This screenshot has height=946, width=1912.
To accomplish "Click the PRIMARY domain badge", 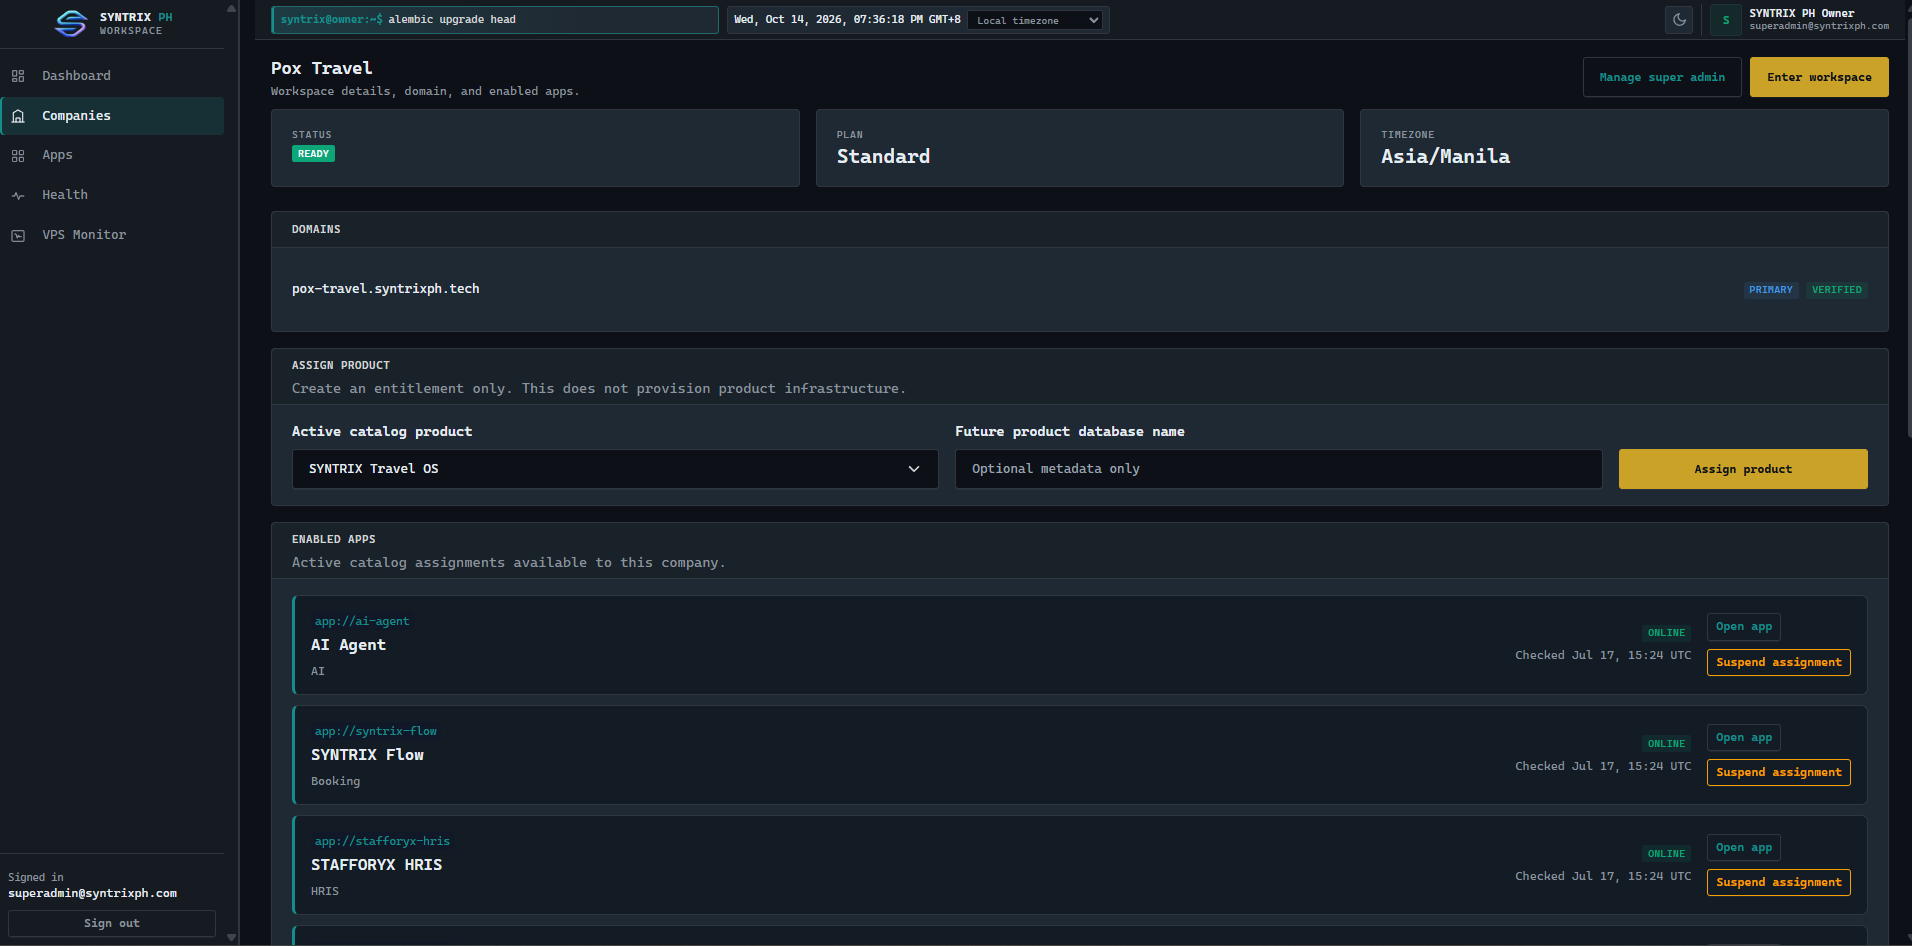I will coord(1771,290).
